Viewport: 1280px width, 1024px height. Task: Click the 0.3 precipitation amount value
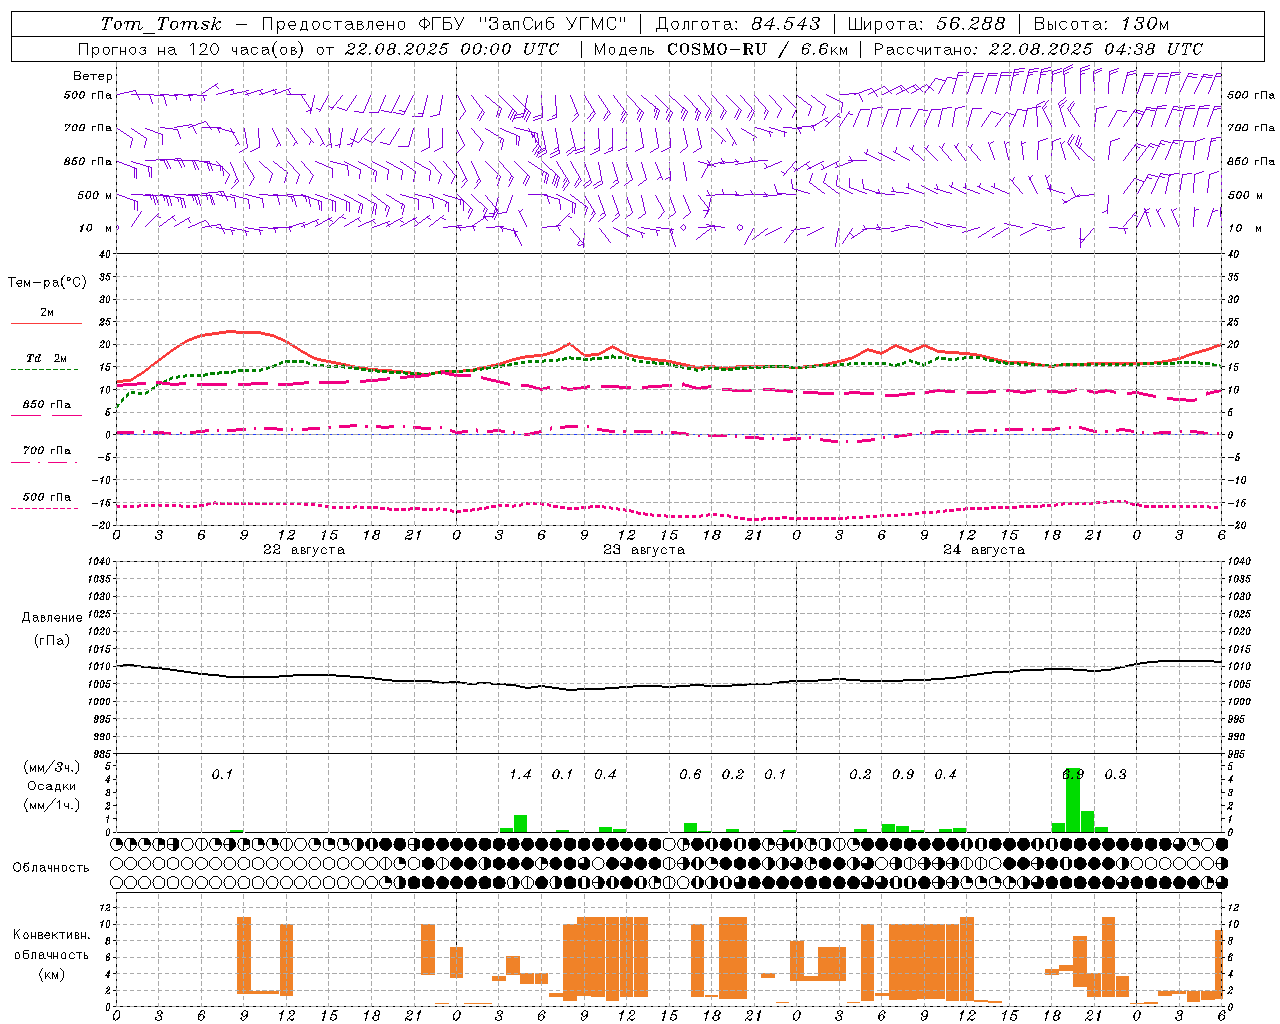tap(1115, 774)
